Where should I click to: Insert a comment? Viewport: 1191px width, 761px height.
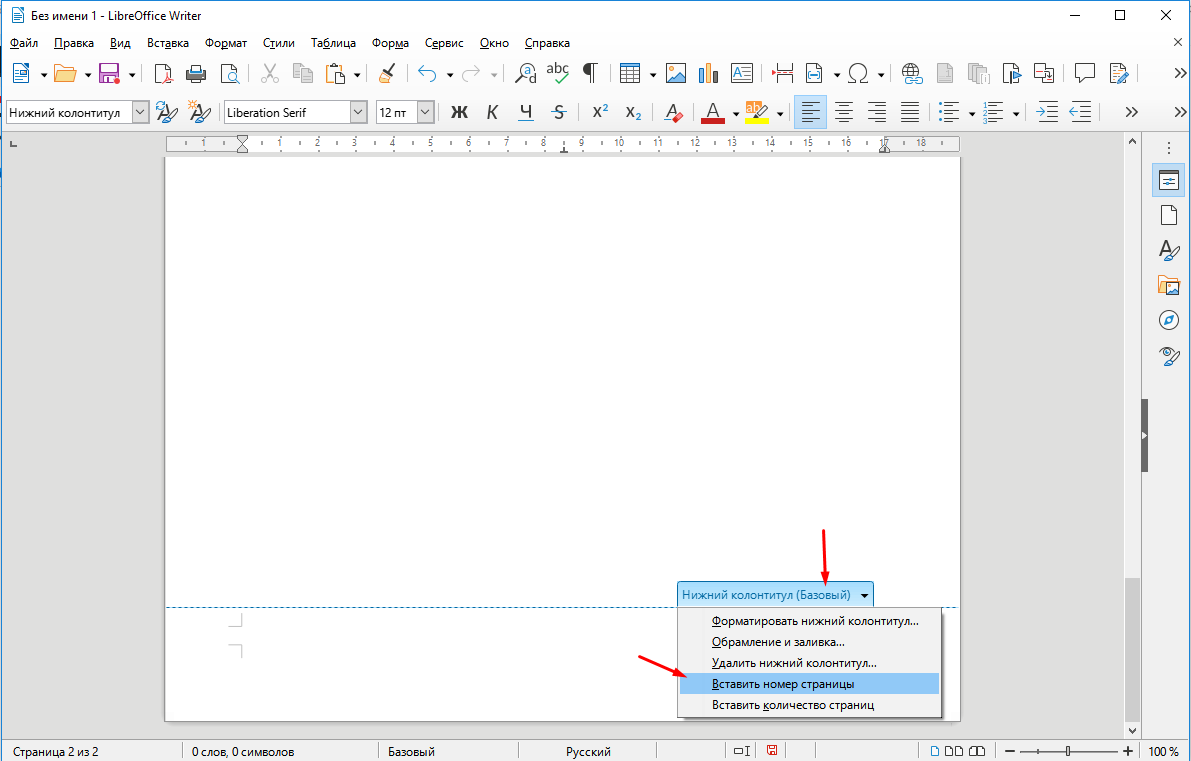tap(1085, 73)
